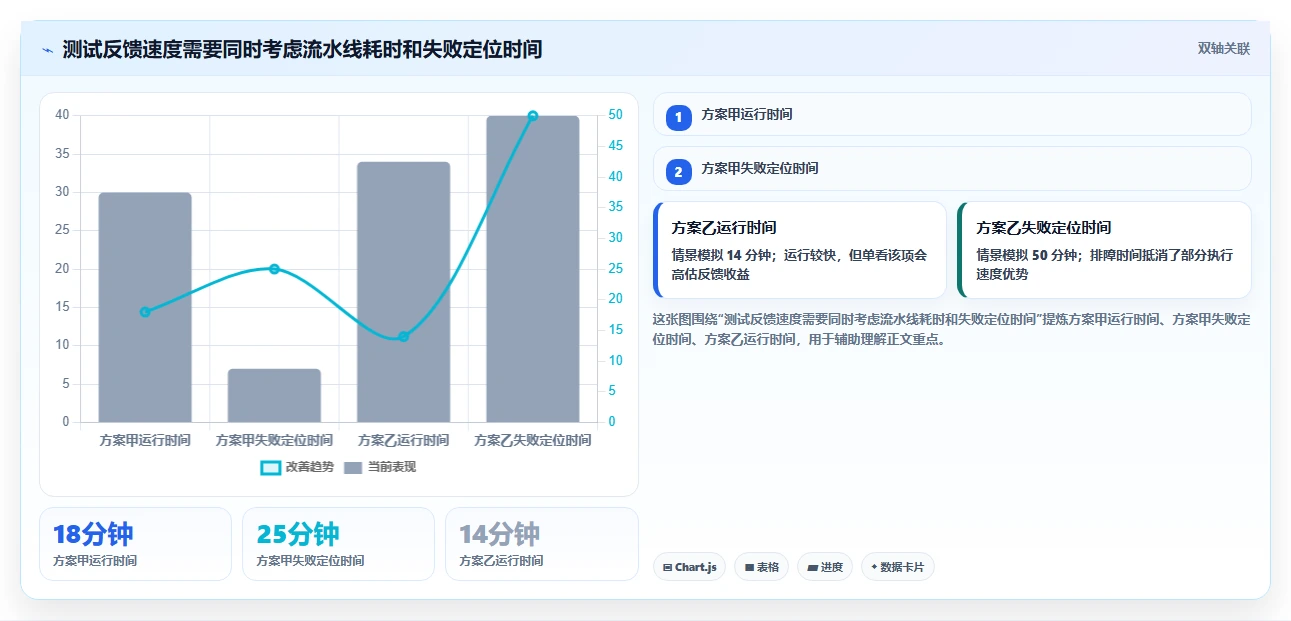Click the trend line point at value 50
Image resolution: width=1291 pixels, height=621 pixels.
click(533, 116)
